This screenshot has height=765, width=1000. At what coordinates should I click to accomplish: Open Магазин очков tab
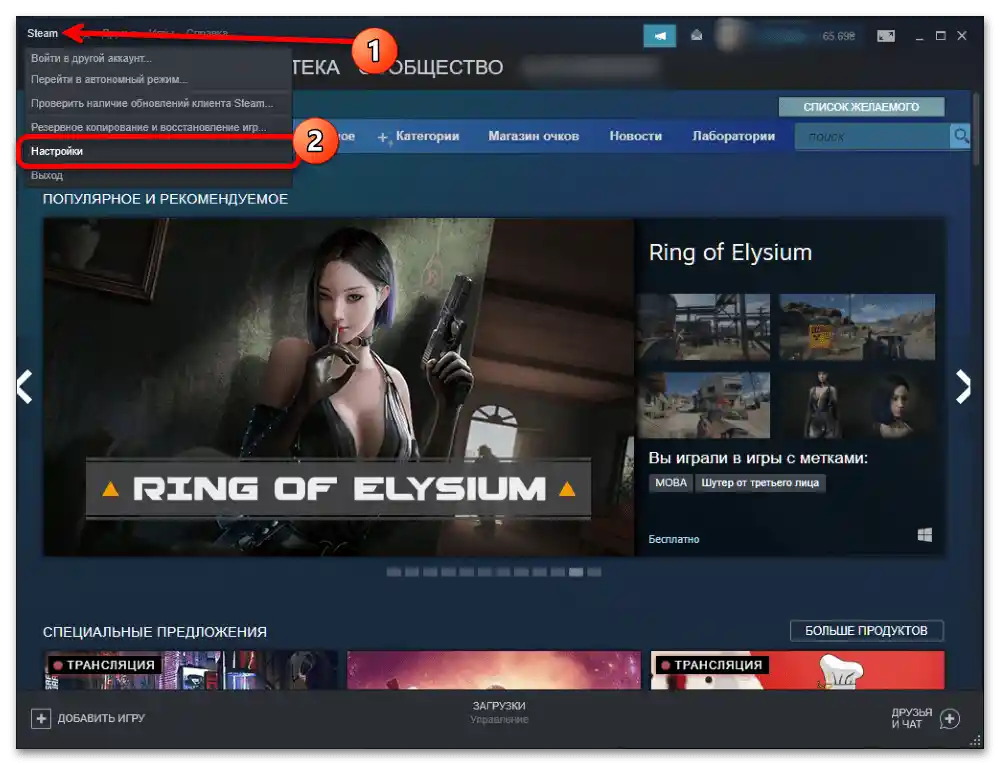pyautogui.click(x=533, y=136)
